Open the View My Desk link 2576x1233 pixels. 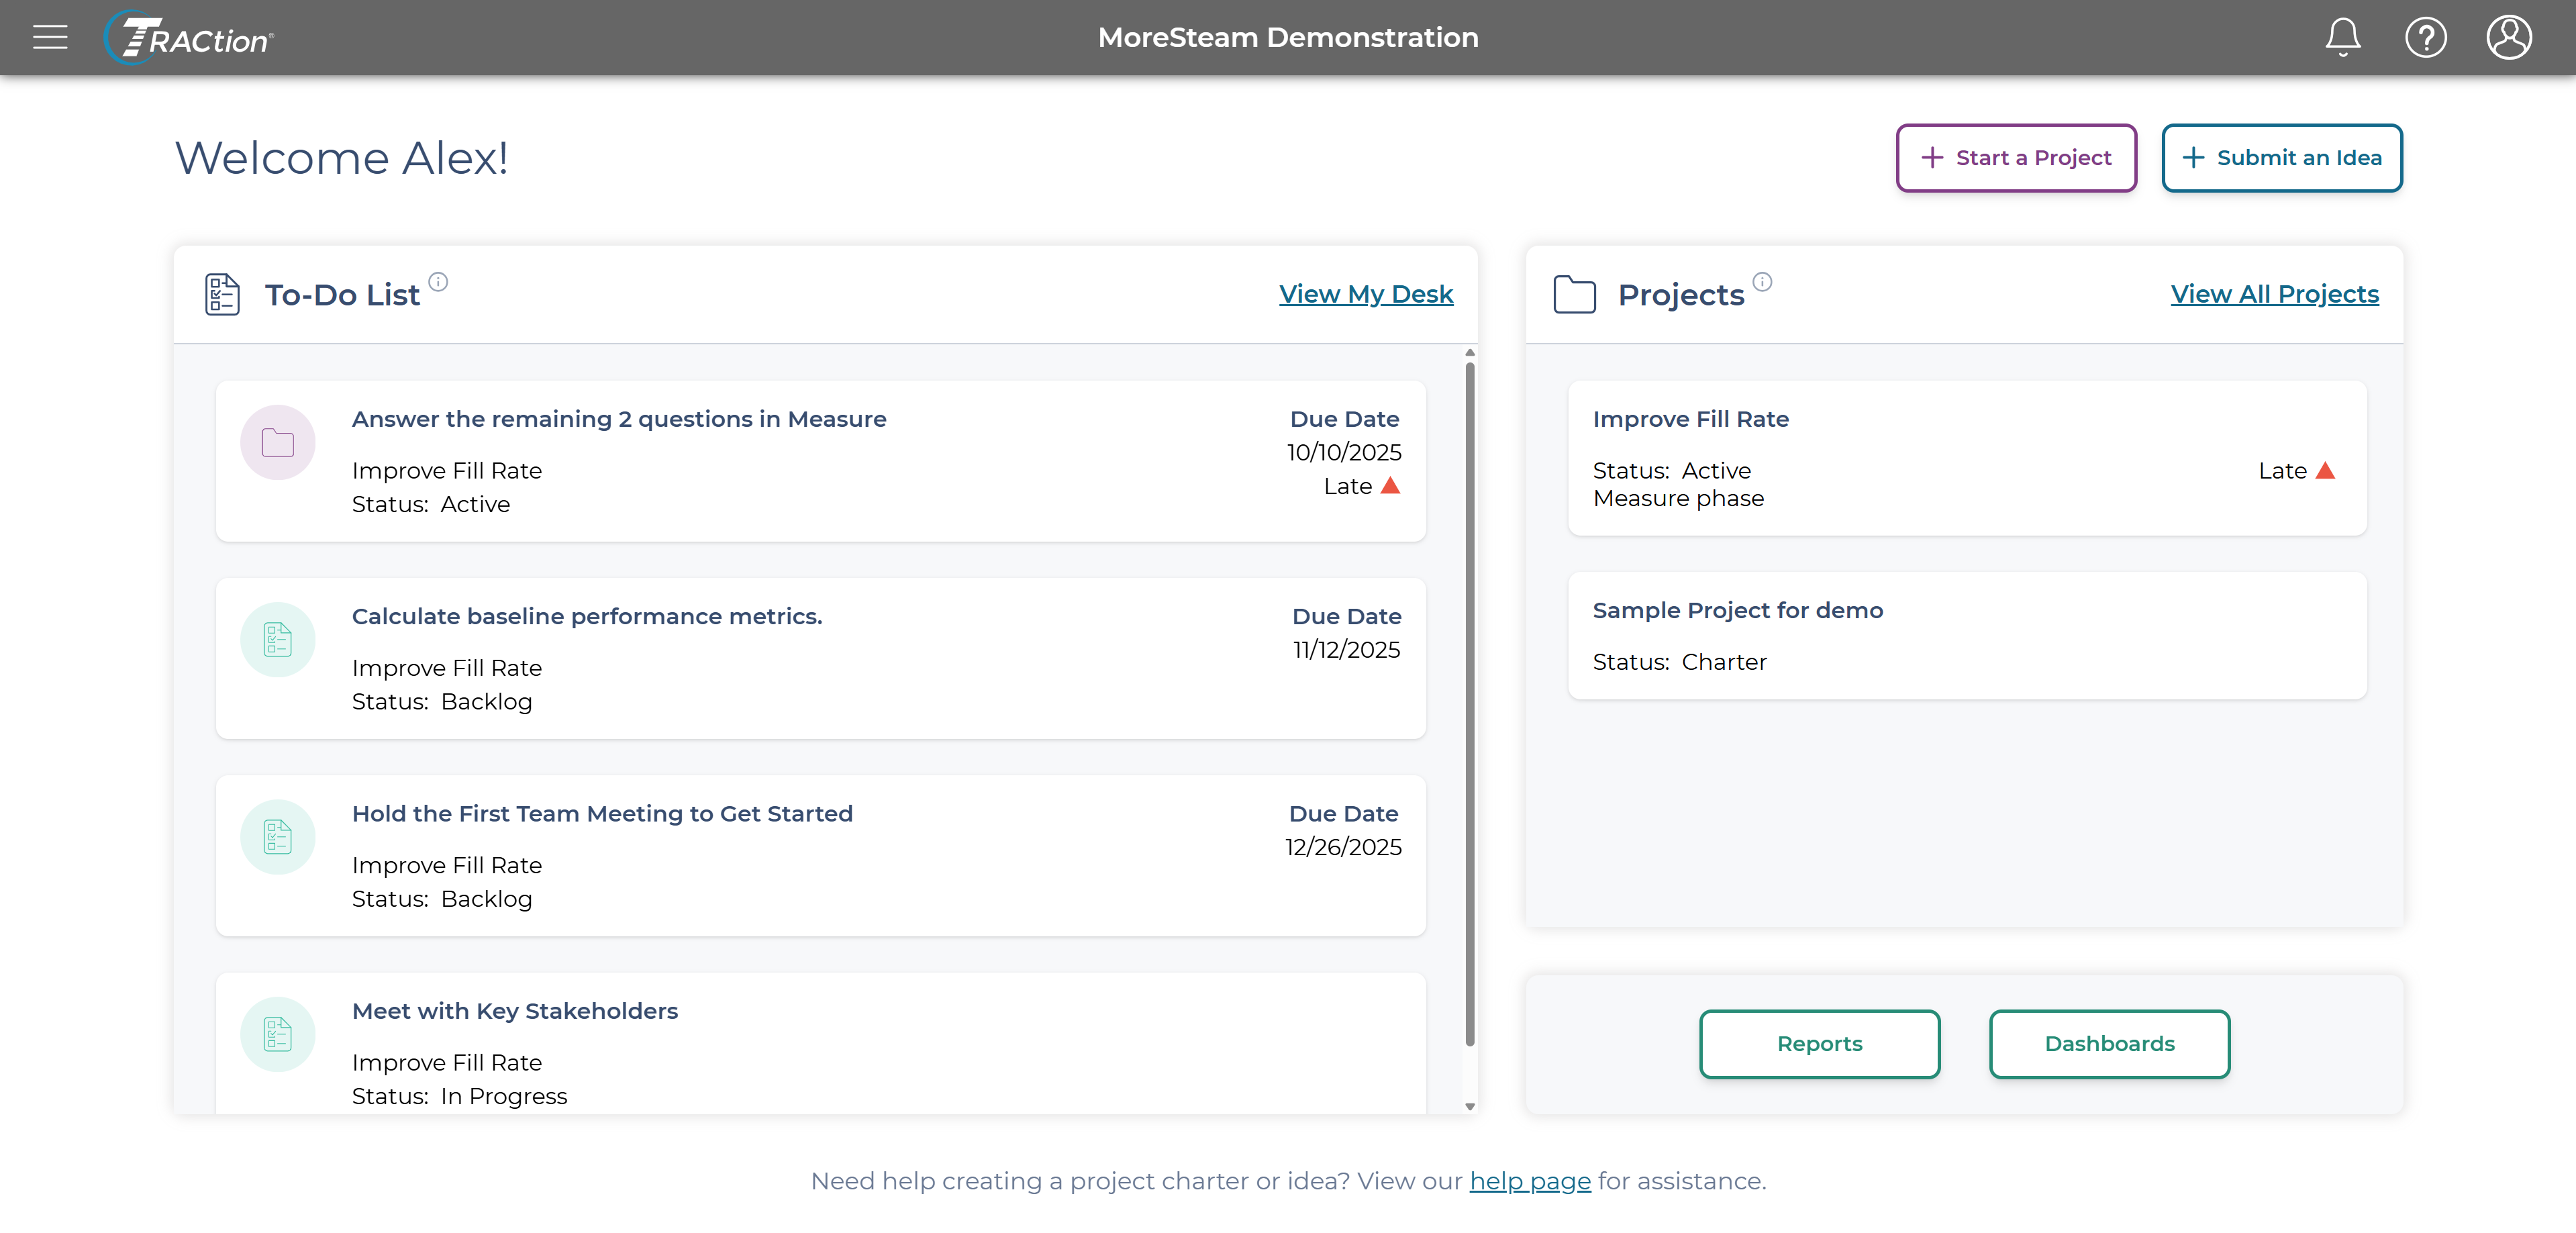click(1366, 294)
